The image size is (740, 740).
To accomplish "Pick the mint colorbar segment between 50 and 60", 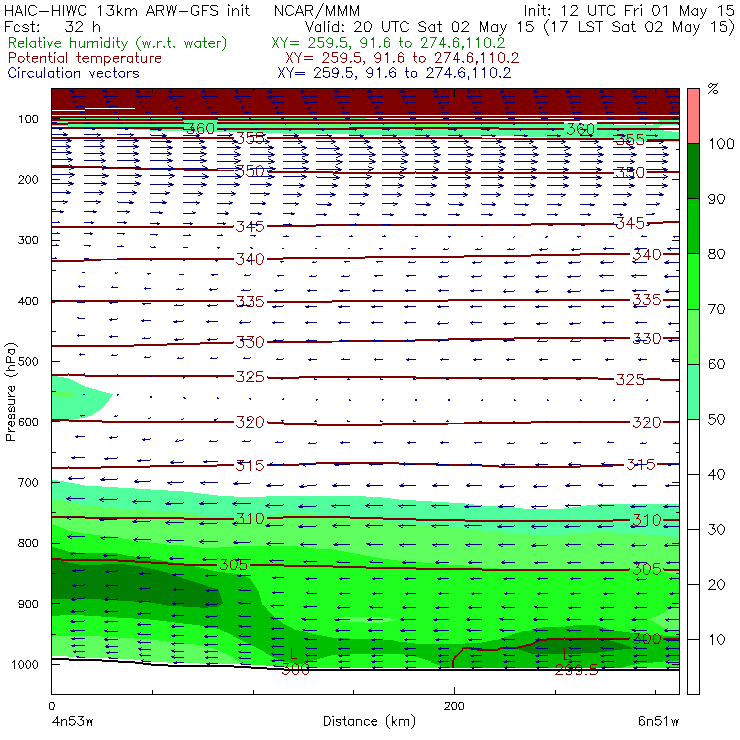I will coord(693,392).
